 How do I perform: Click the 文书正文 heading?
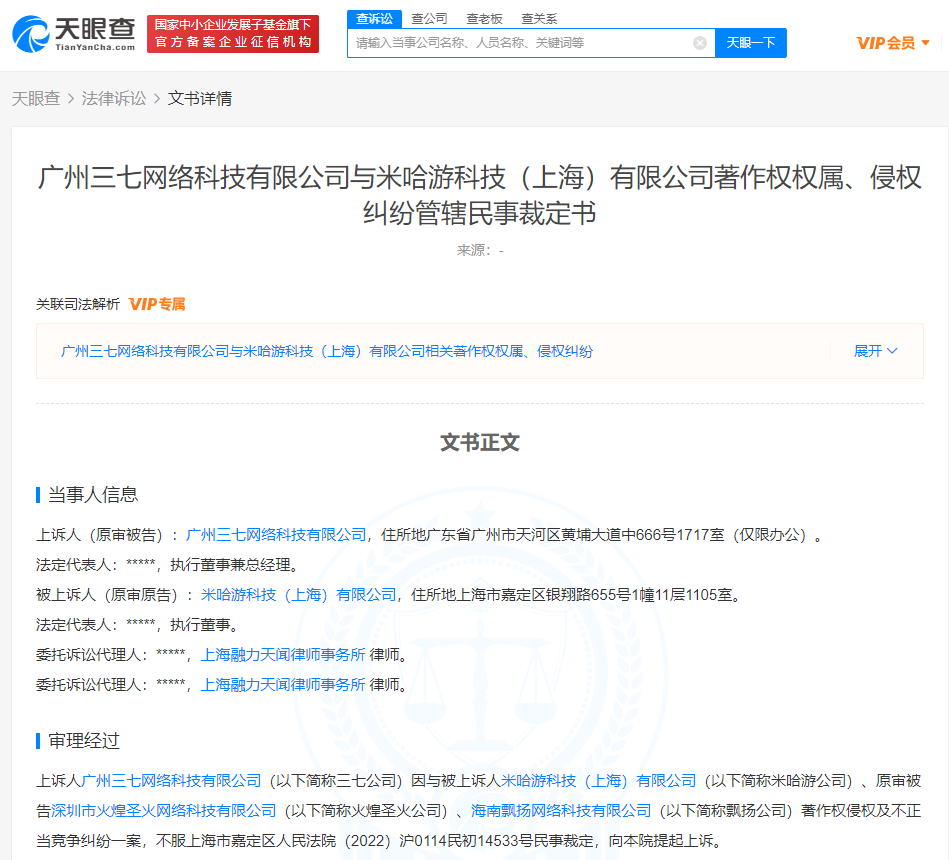[480, 442]
